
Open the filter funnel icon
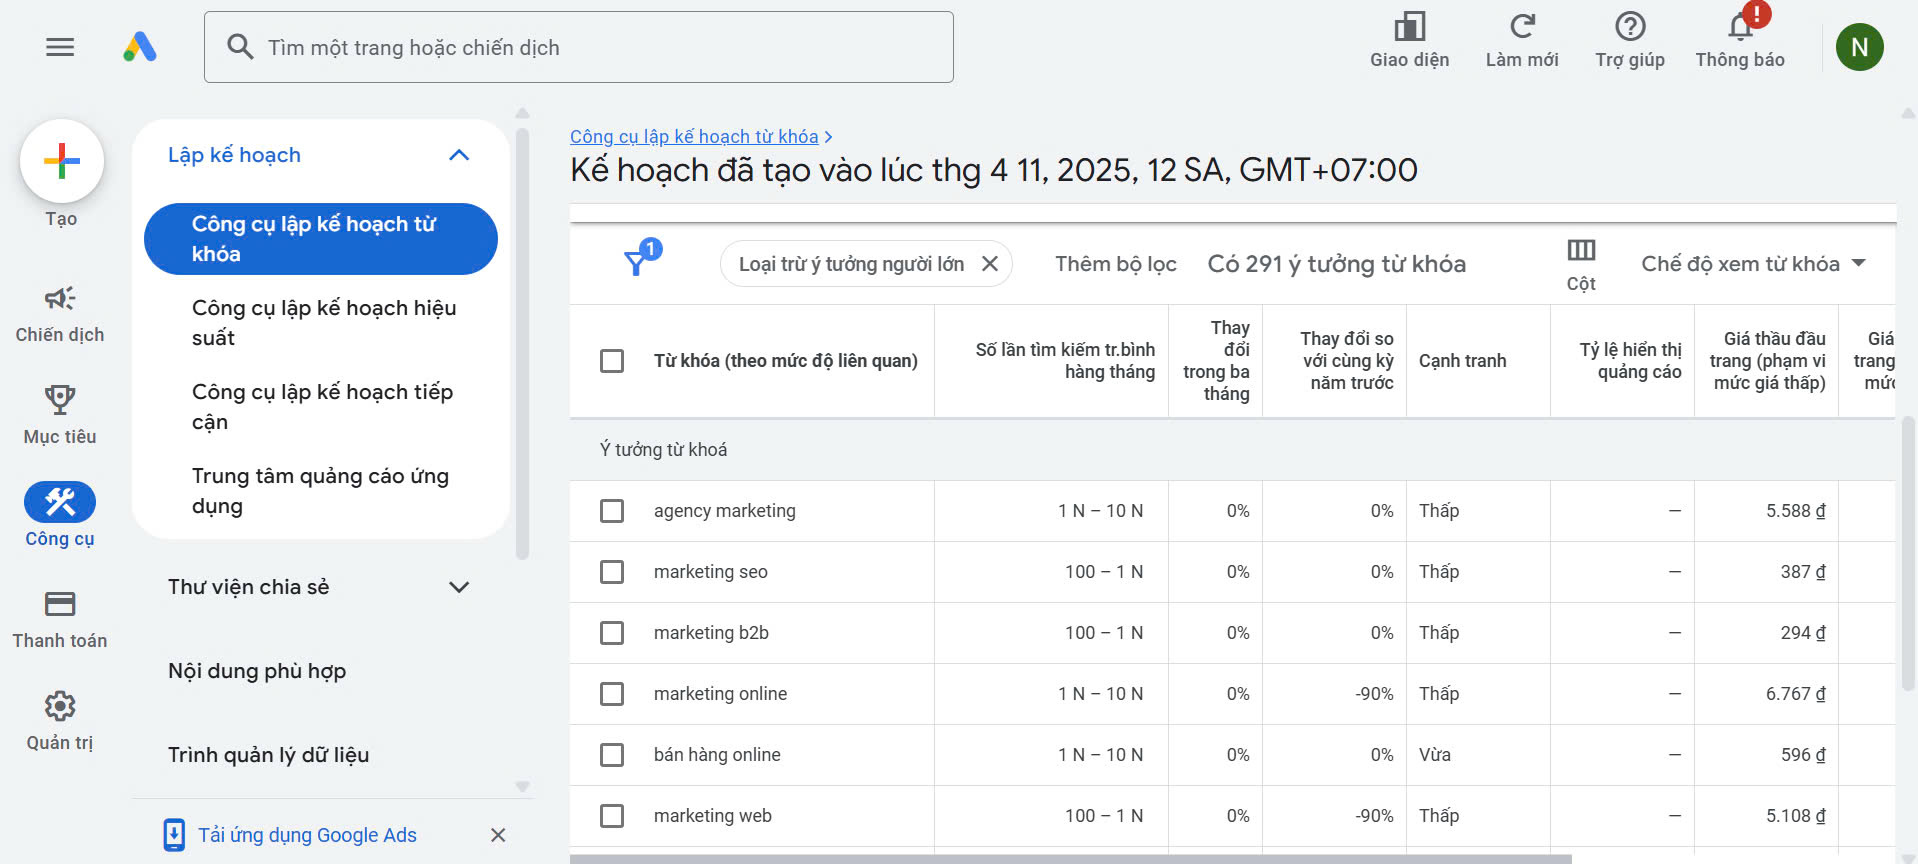[636, 263]
